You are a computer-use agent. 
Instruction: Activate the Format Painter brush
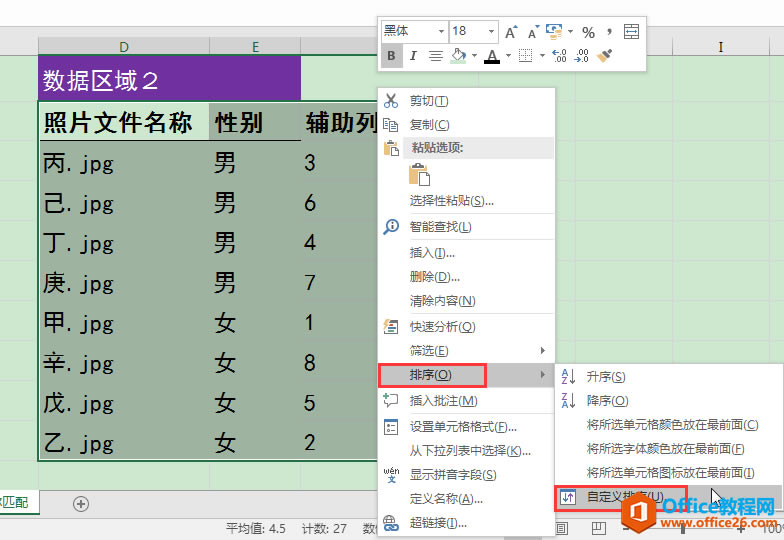pos(604,56)
